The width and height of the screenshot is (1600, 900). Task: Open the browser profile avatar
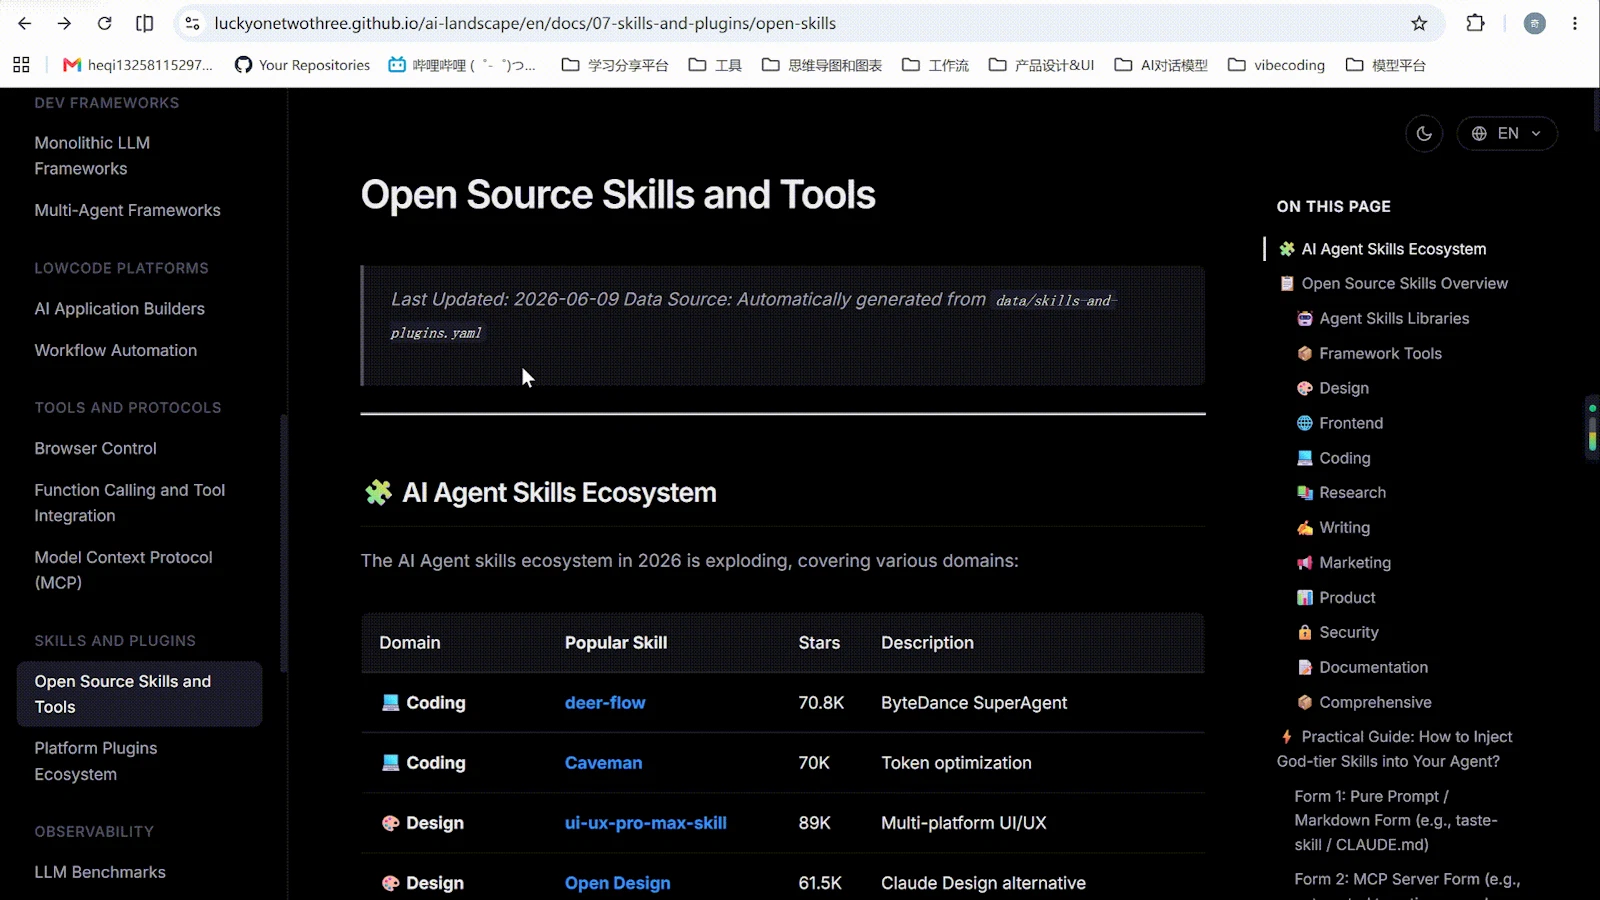tap(1534, 23)
